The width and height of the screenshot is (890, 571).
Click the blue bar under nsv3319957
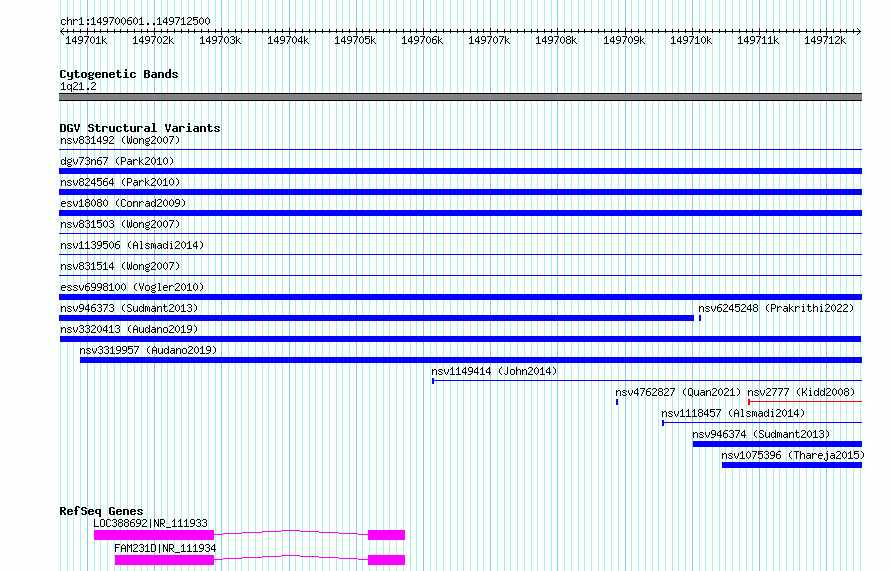(x=471, y=360)
